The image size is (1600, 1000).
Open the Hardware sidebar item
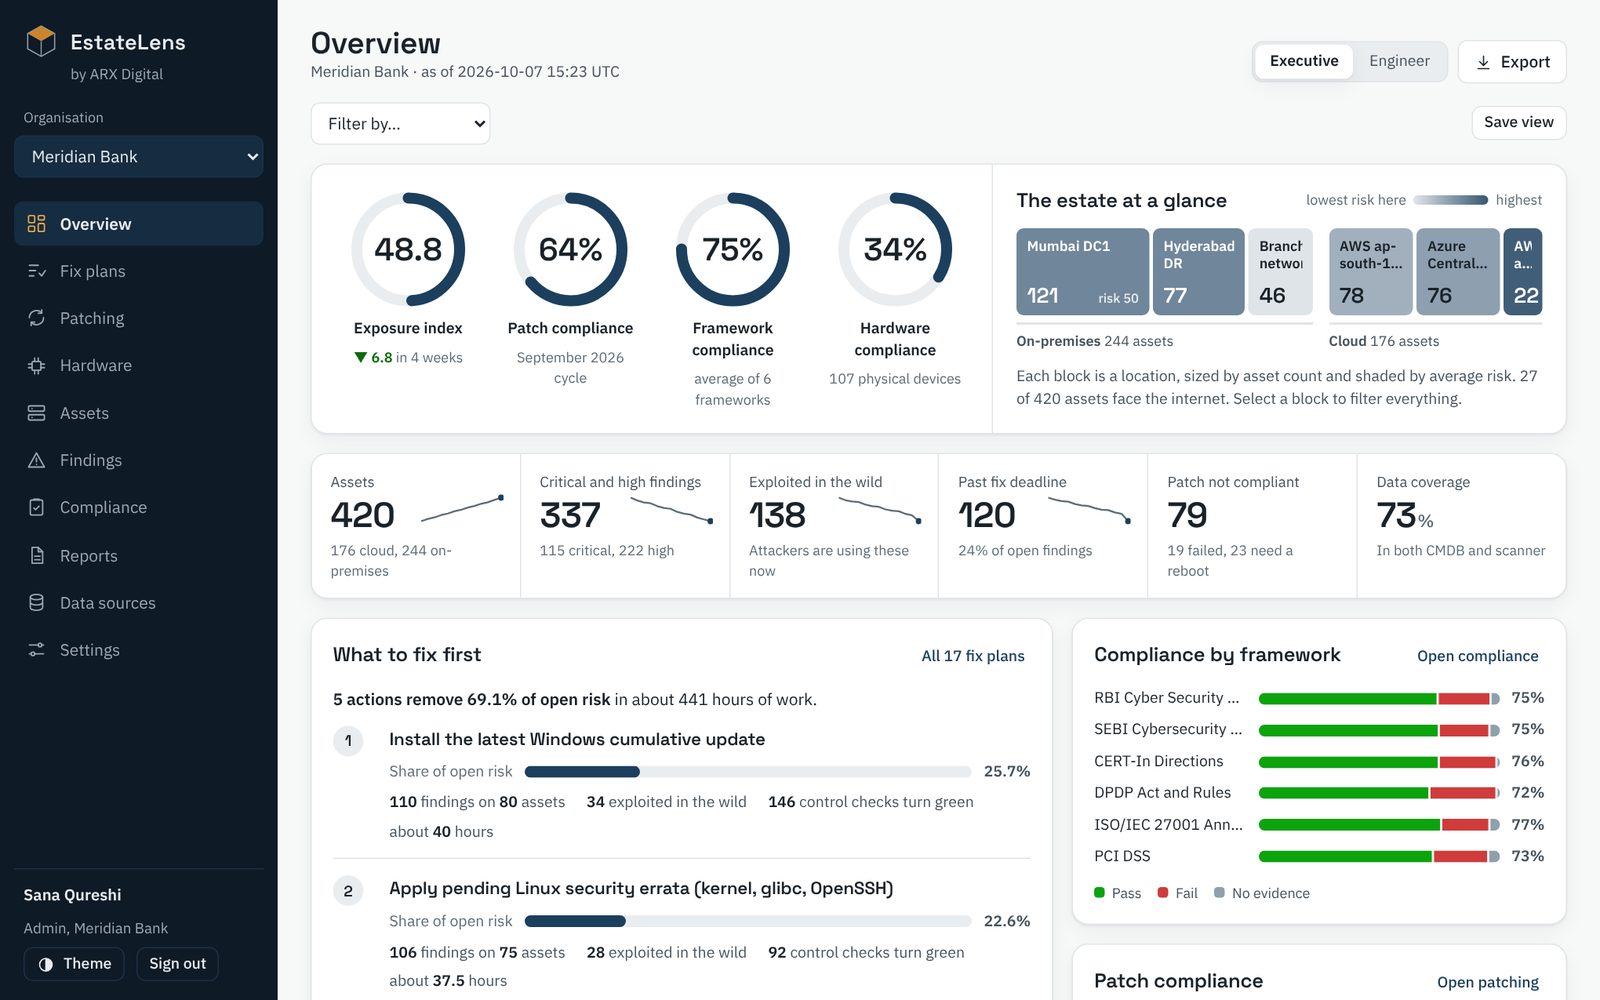pos(139,365)
